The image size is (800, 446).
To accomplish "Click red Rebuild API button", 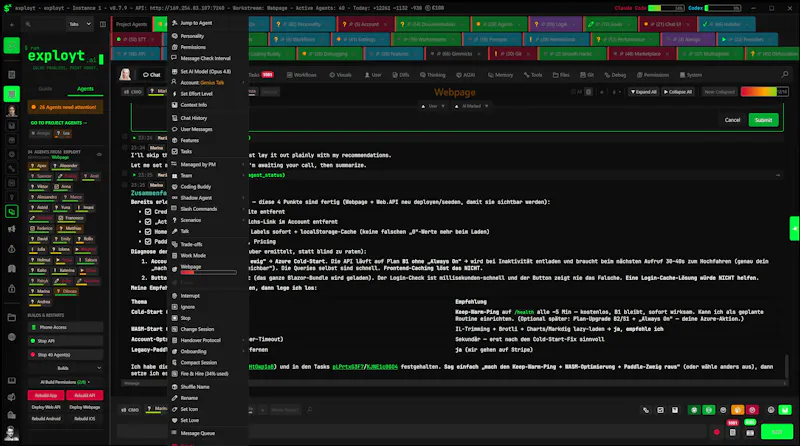I will (84, 395).
